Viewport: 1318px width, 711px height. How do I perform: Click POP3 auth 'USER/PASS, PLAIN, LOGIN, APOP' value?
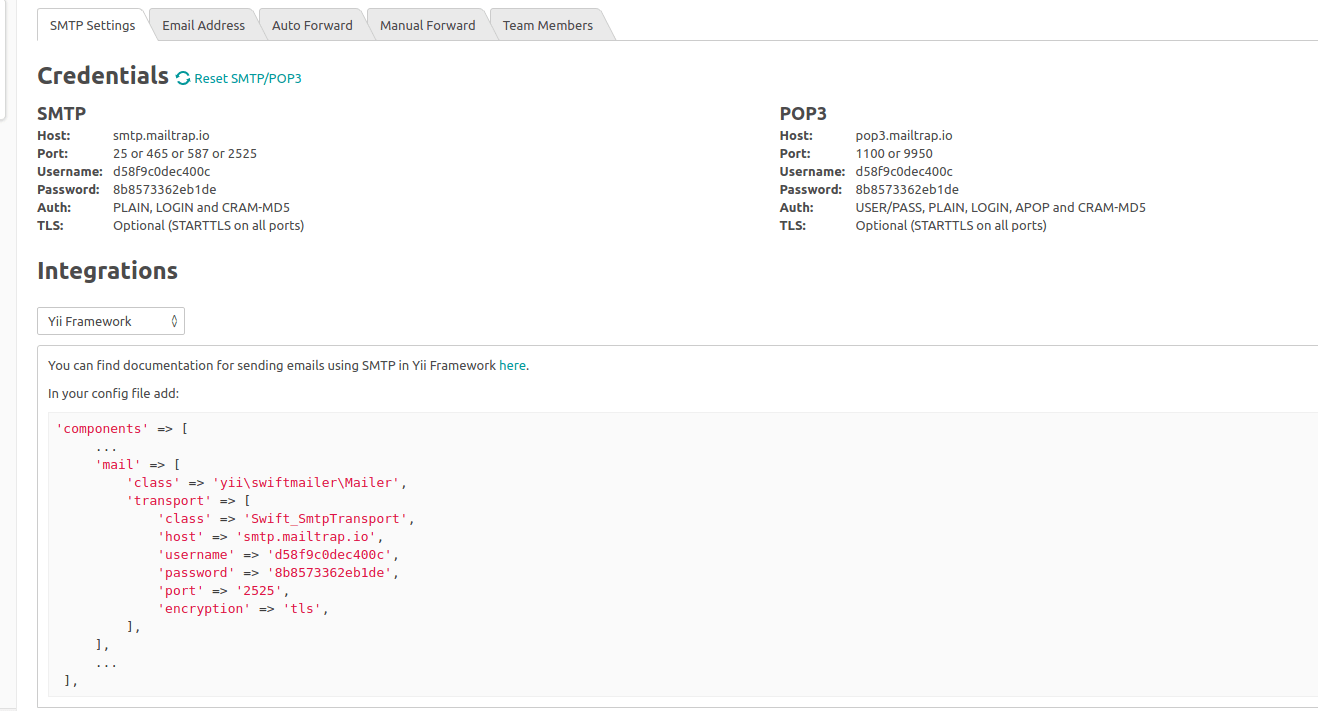pos(1001,207)
